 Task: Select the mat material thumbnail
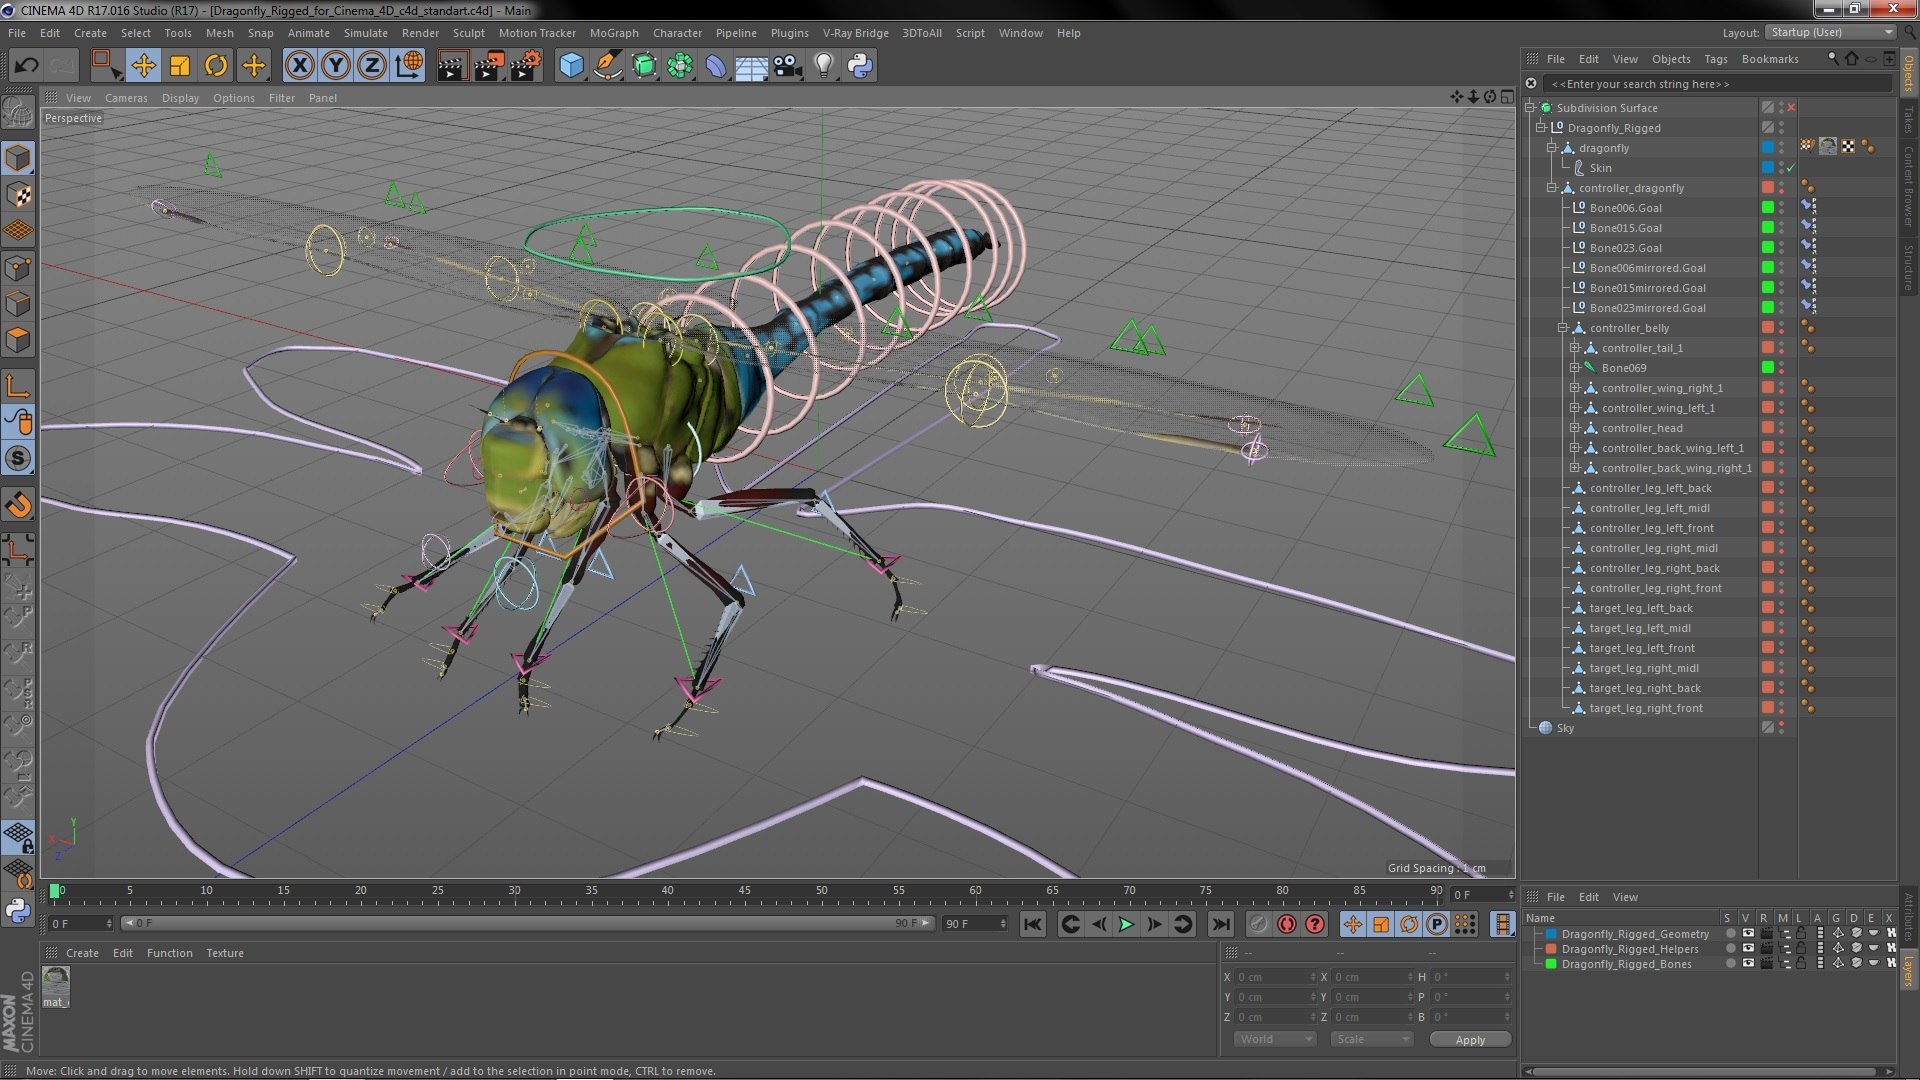(x=55, y=986)
